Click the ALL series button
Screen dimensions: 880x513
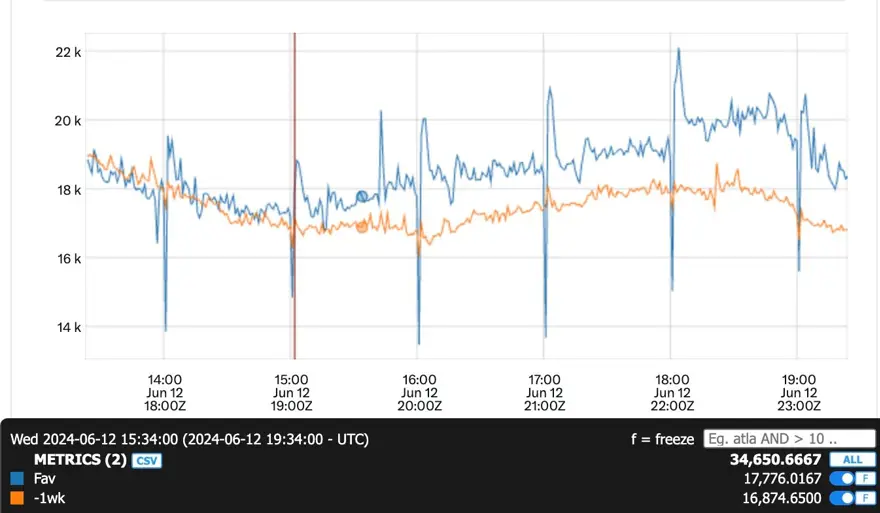click(850, 460)
